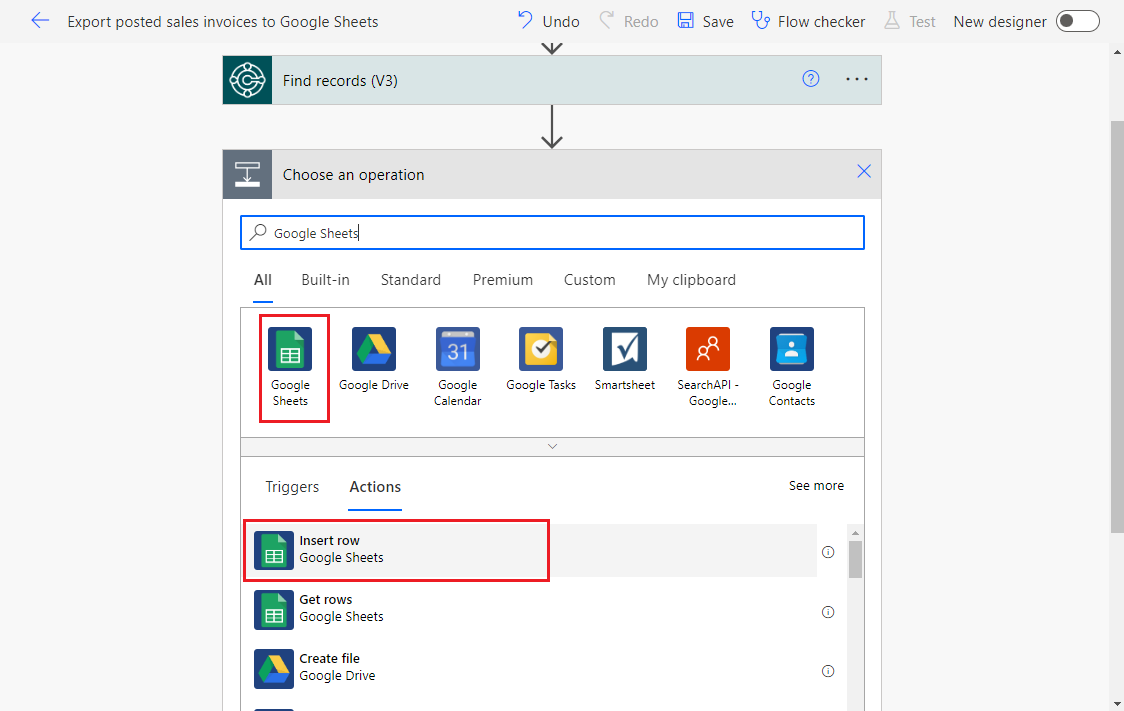
Task: Click the help icon on Find records (V3)
Action: [x=810, y=79]
